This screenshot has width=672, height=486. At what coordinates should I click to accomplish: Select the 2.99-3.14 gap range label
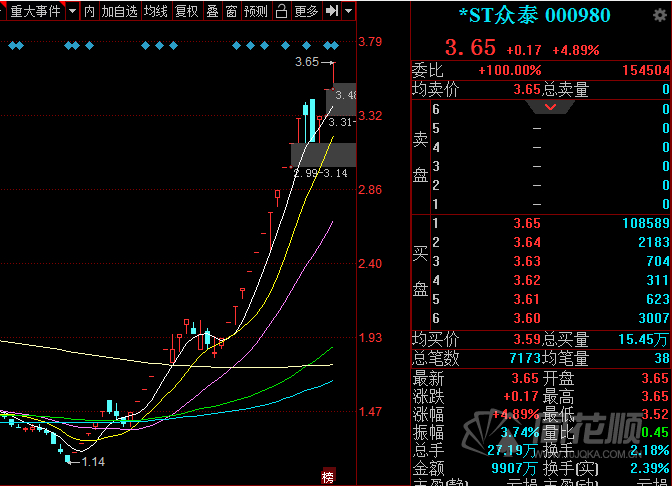(320, 174)
